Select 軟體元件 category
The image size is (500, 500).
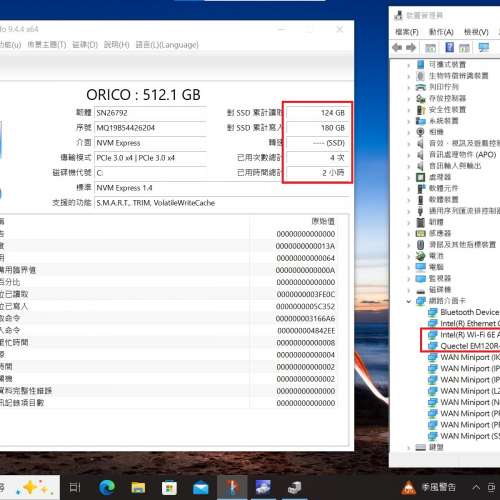point(444,189)
